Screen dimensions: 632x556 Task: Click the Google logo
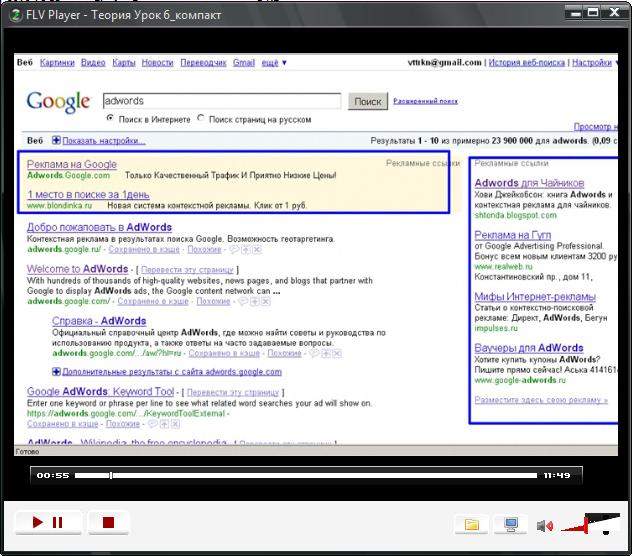pyautogui.click(x=58, y=102)
